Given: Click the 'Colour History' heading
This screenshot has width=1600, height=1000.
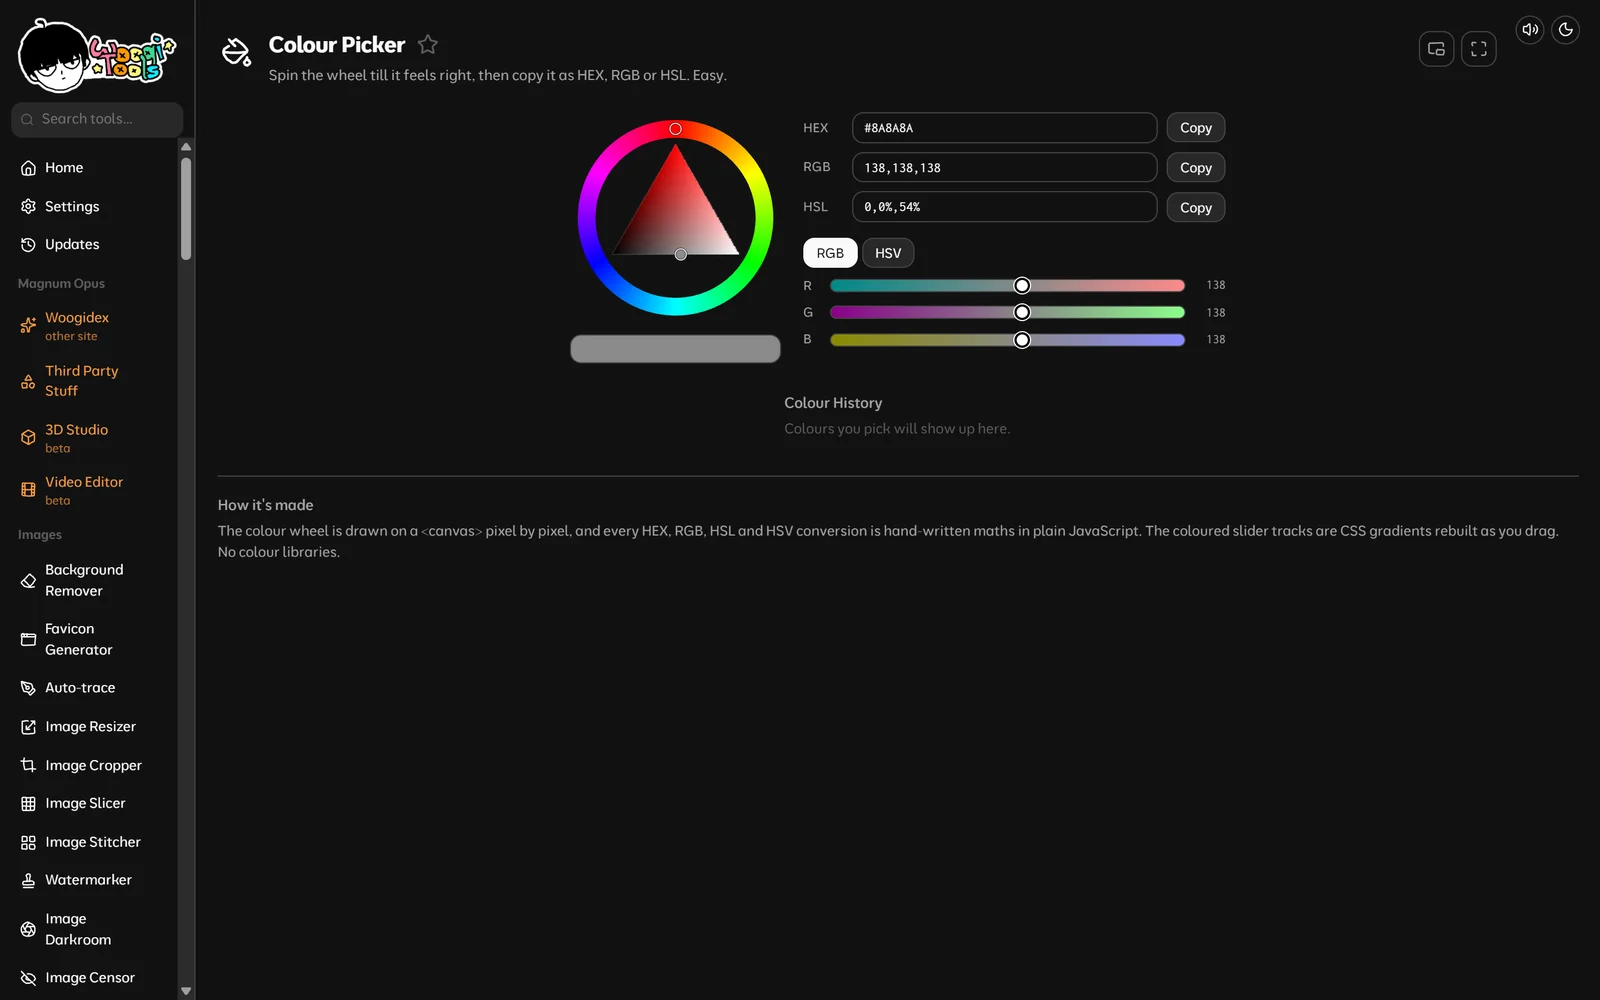Looking at the screenshot, I should pyautogui.click(x=833, y=403).
